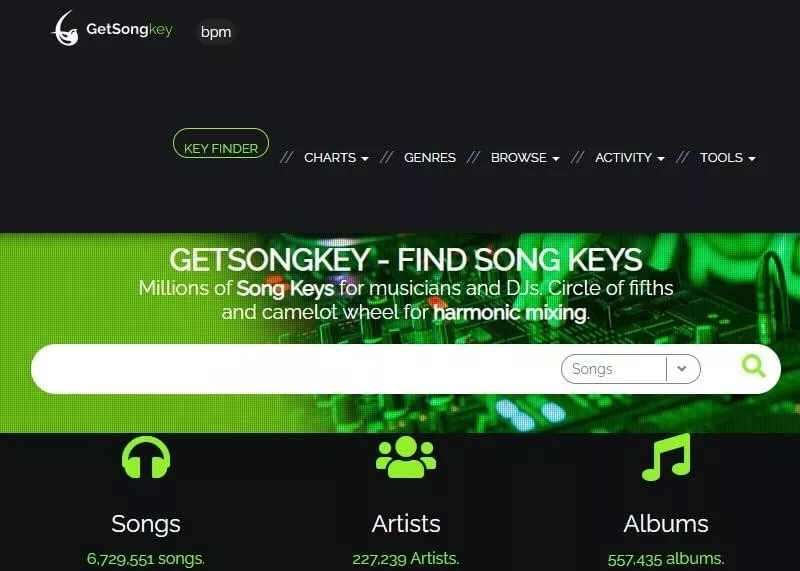Click the green search magnifier icon

(753, 366)
